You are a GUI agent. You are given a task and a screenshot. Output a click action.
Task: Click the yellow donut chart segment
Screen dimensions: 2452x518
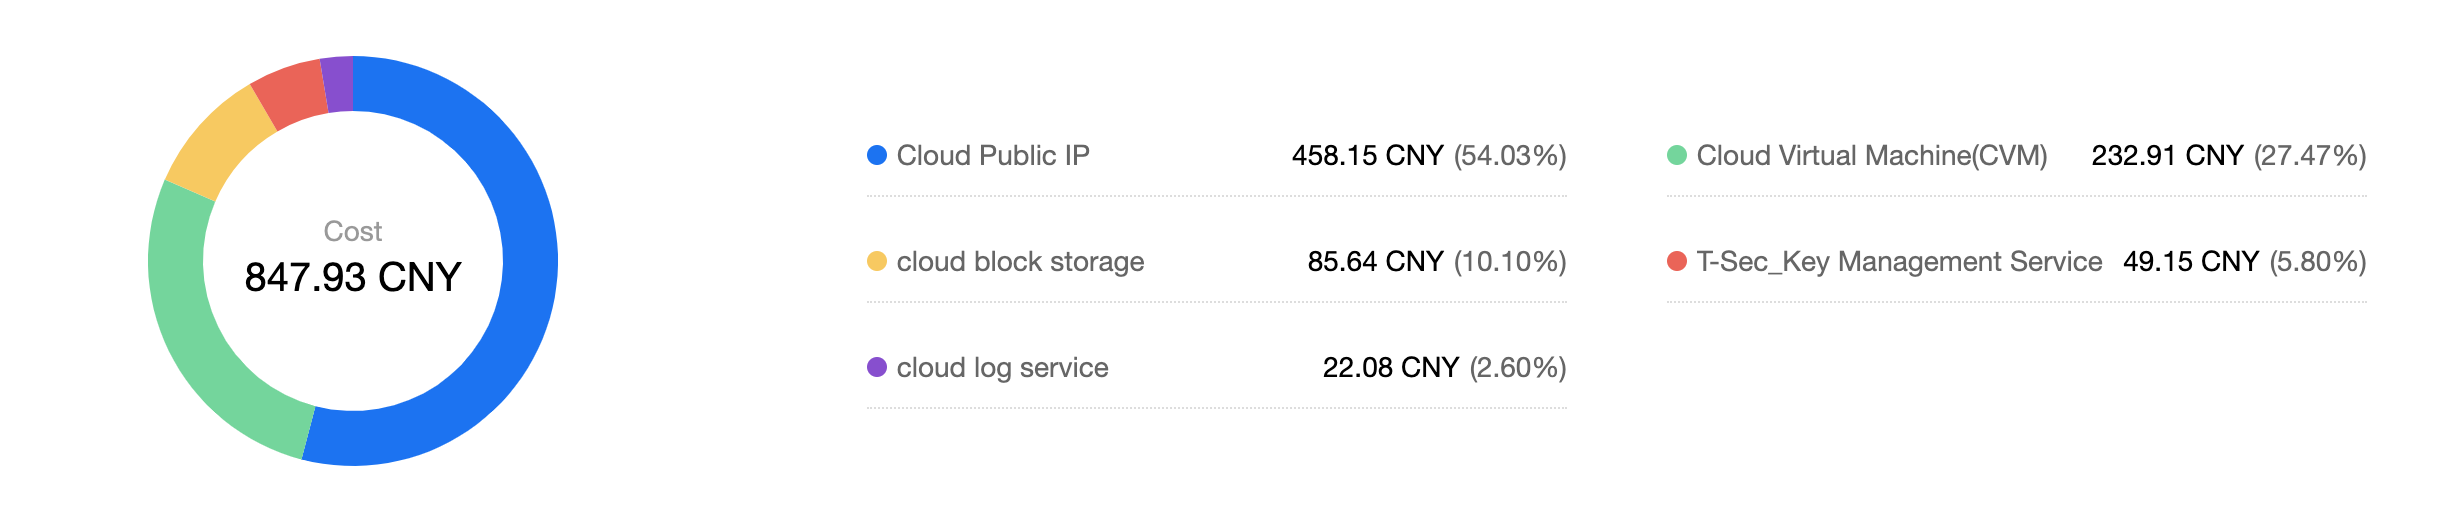coord(220,142)
